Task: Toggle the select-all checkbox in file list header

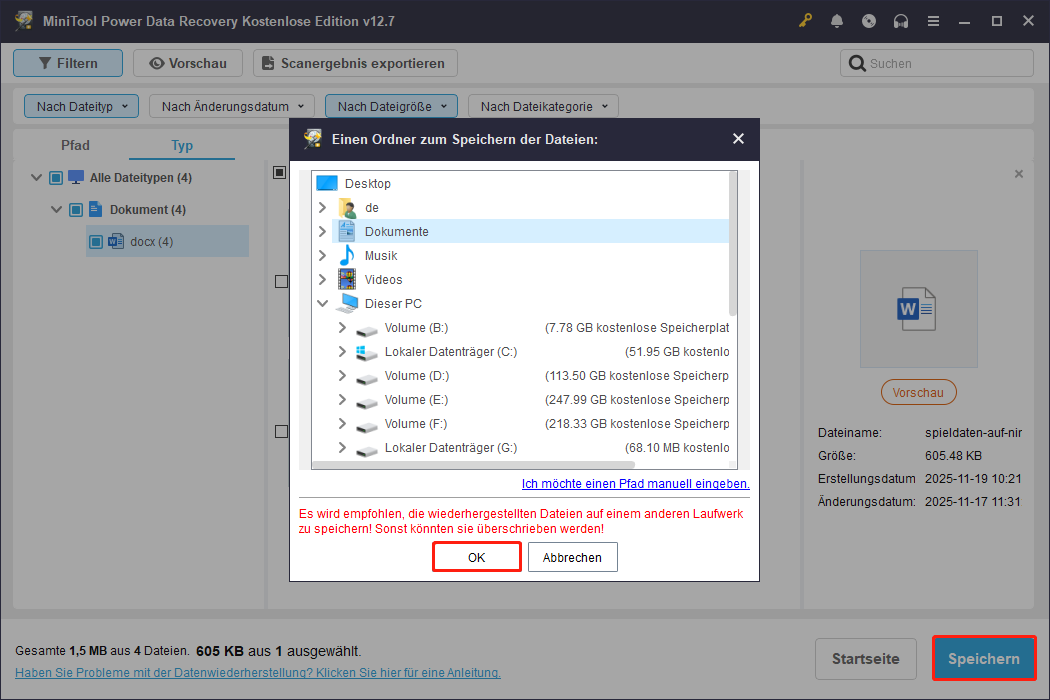Action: pyautogui.click(x=280, y=172)
